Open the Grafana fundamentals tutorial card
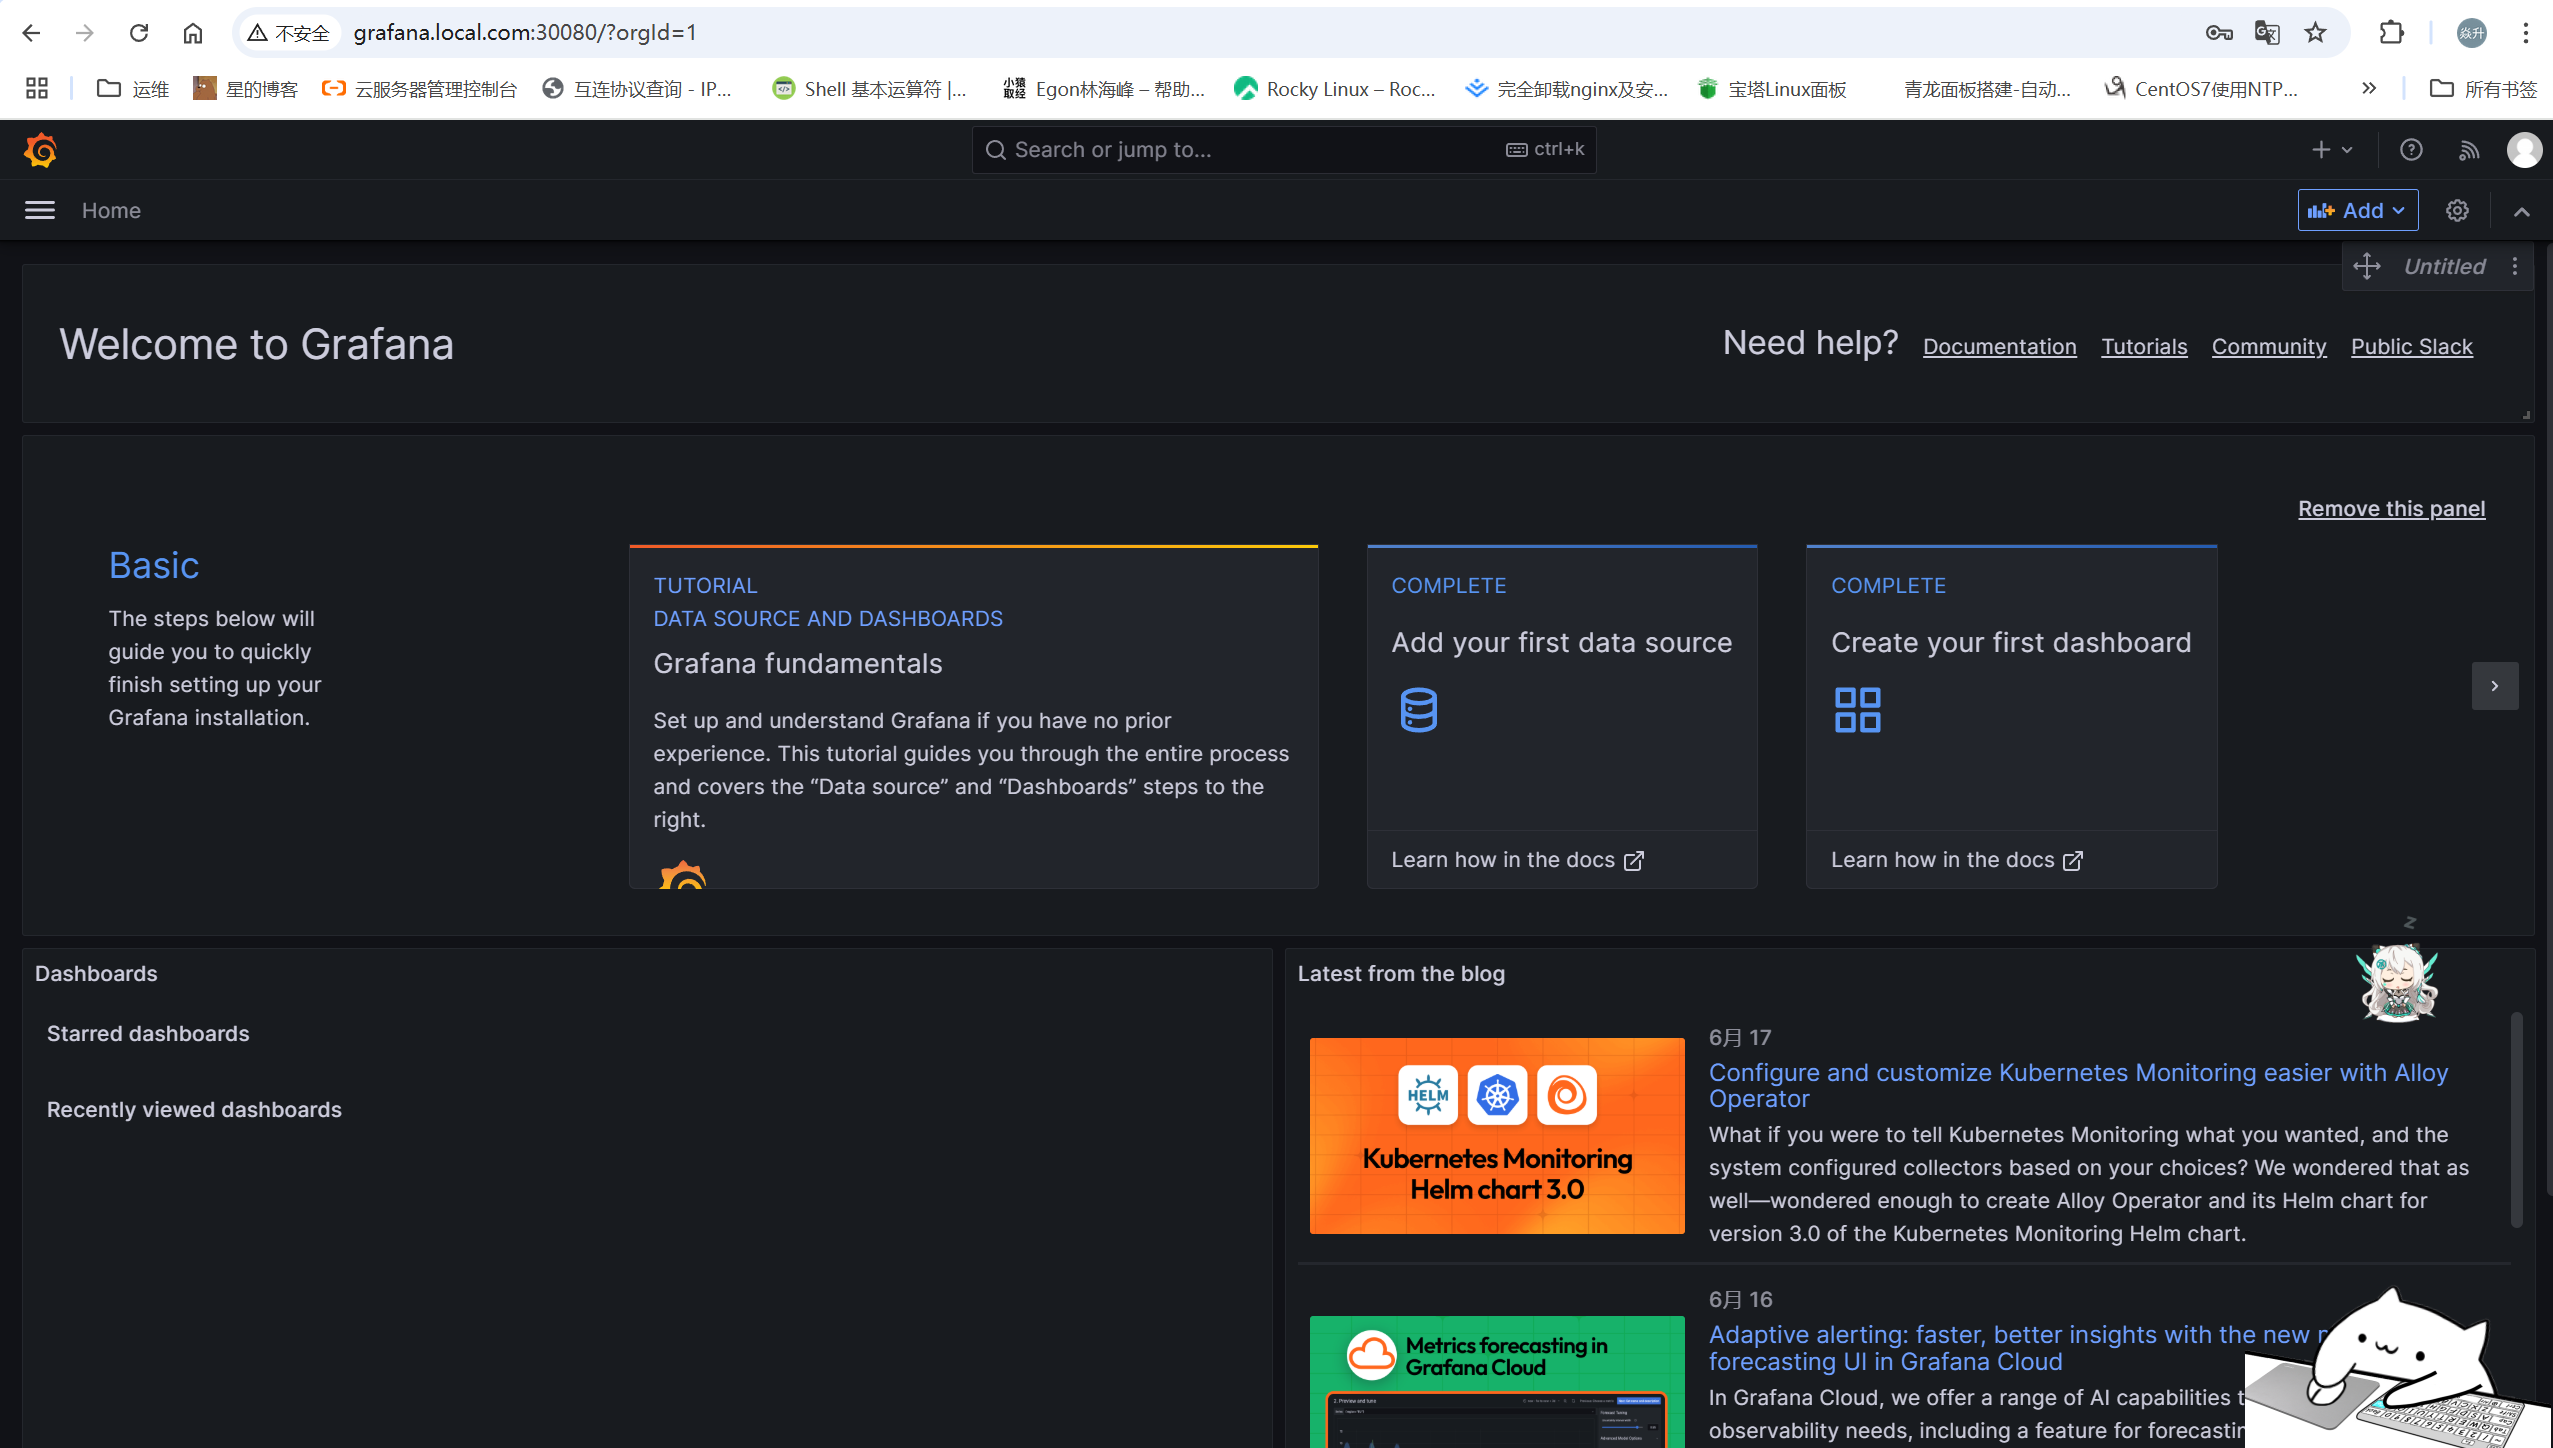The width and height of the screenshot is (2553, 1448). [973, 716]
